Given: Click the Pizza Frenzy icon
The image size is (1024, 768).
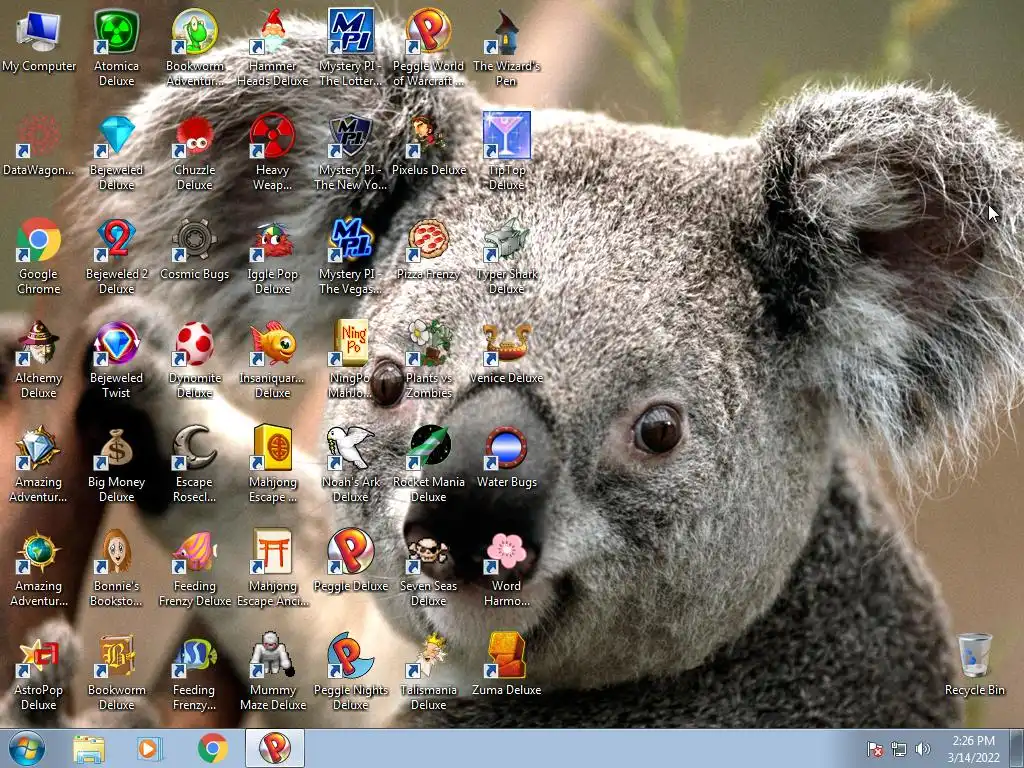Looking at the screenshot, I should coord(428,240).
